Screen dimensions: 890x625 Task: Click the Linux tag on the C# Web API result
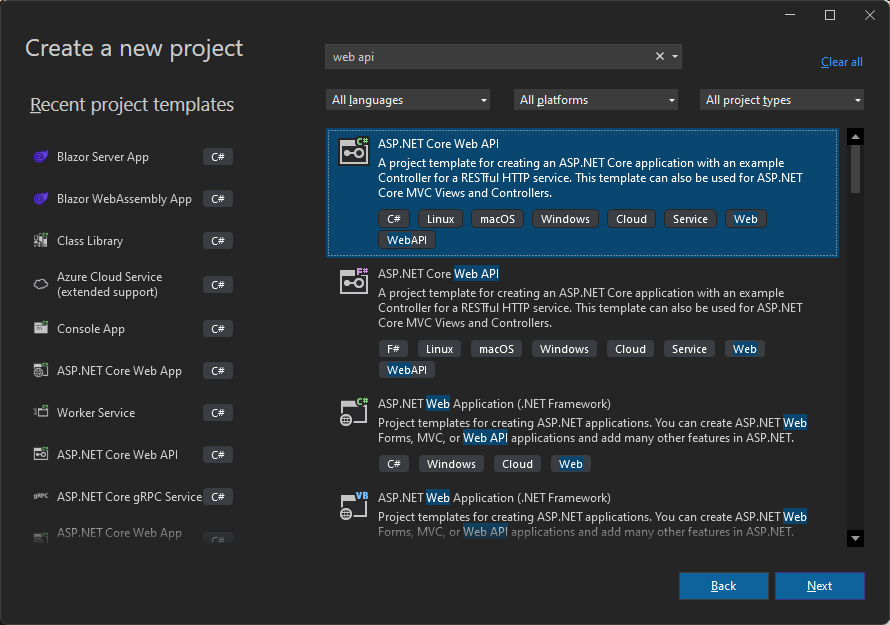[x=440, y=219]
